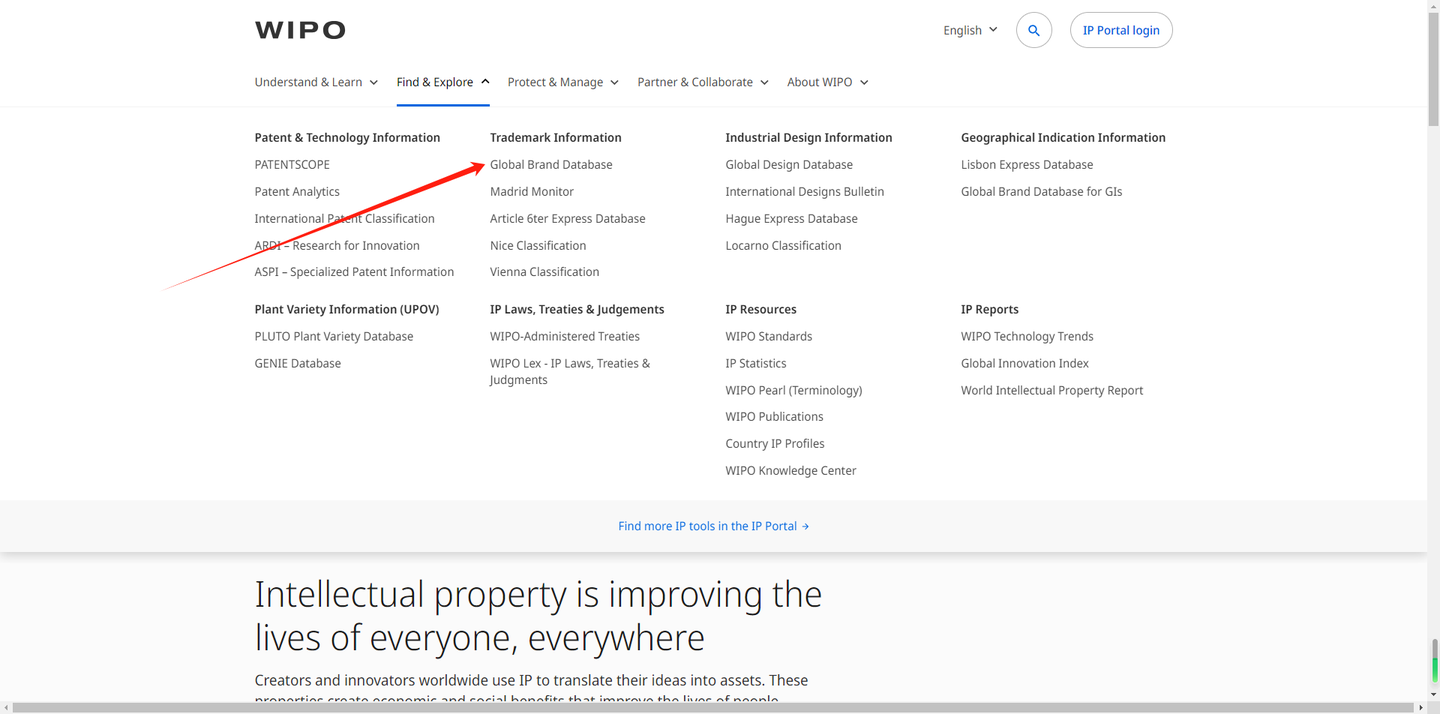Open the WIPO Standards link
Image resolution: width=1440 pixels, height=714 pixels.
tap(769, 337)
